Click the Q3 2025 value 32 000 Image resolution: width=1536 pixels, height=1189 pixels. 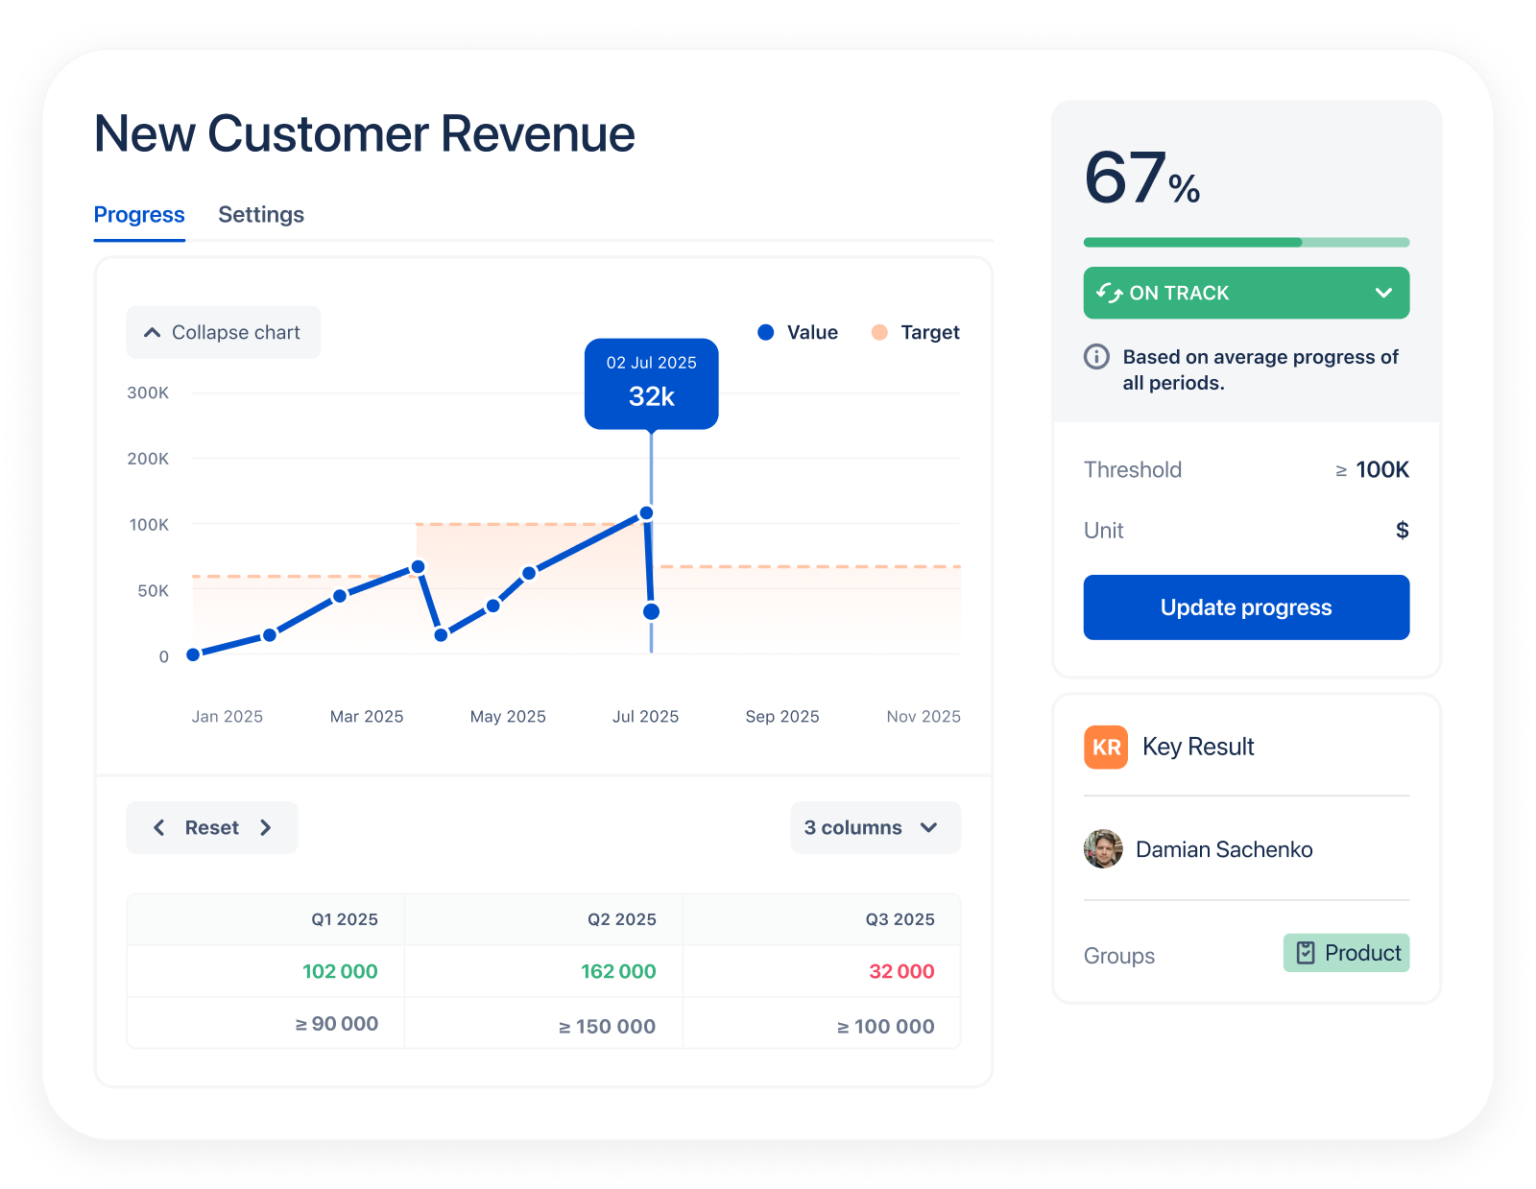901,971
